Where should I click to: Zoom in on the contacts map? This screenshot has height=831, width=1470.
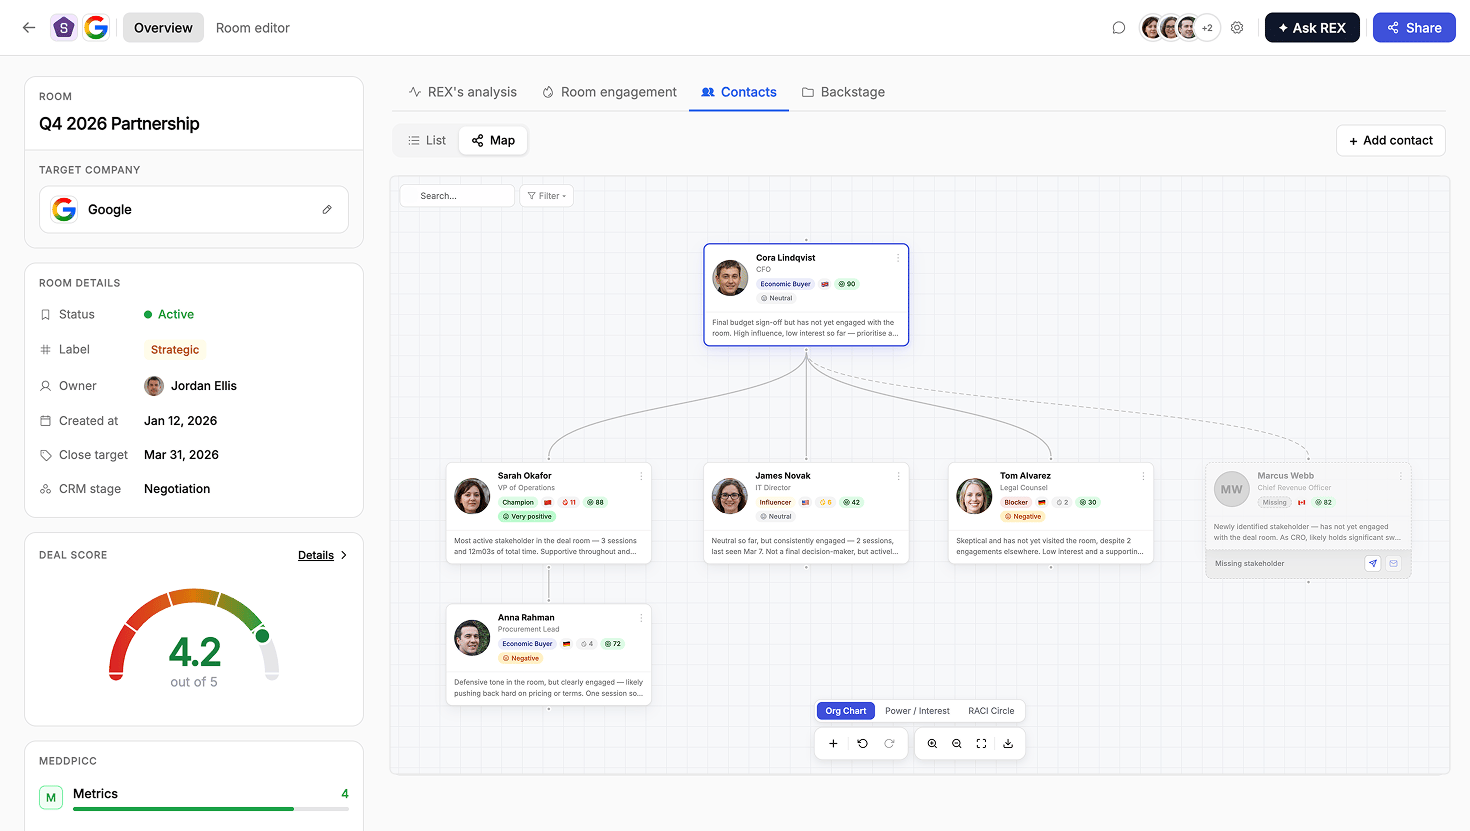point(932,744)
